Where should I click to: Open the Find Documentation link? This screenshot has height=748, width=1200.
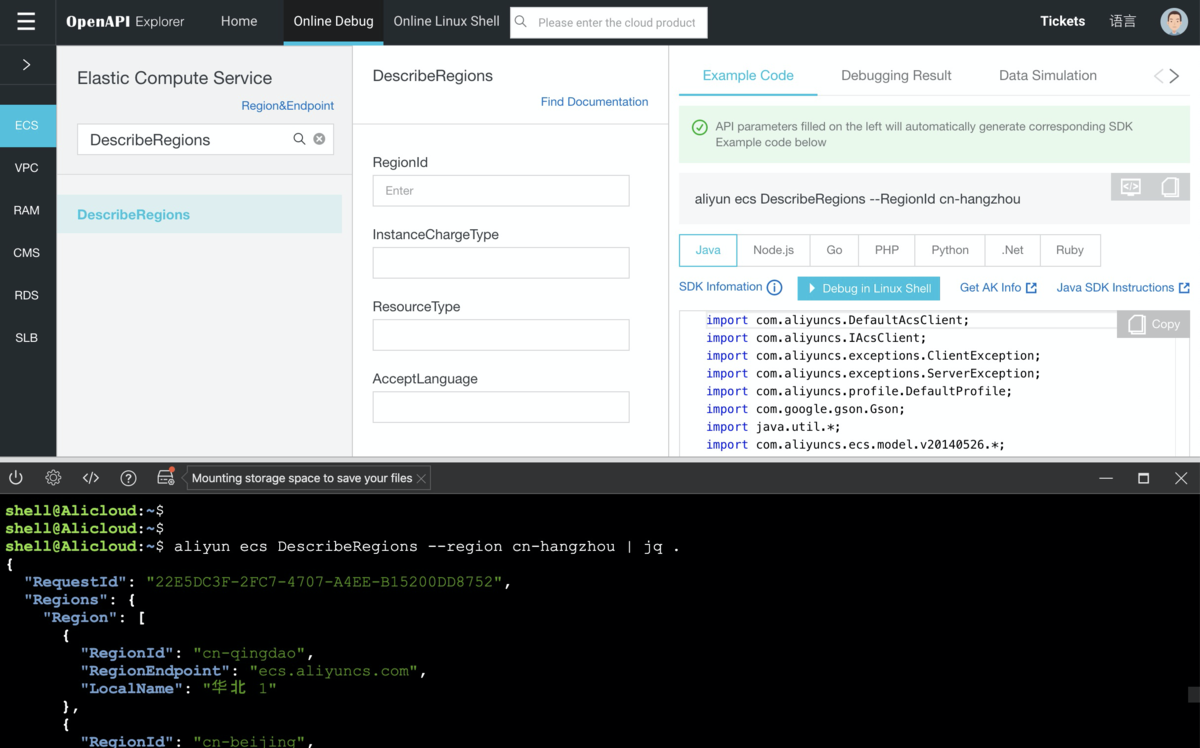coord(594,102)
